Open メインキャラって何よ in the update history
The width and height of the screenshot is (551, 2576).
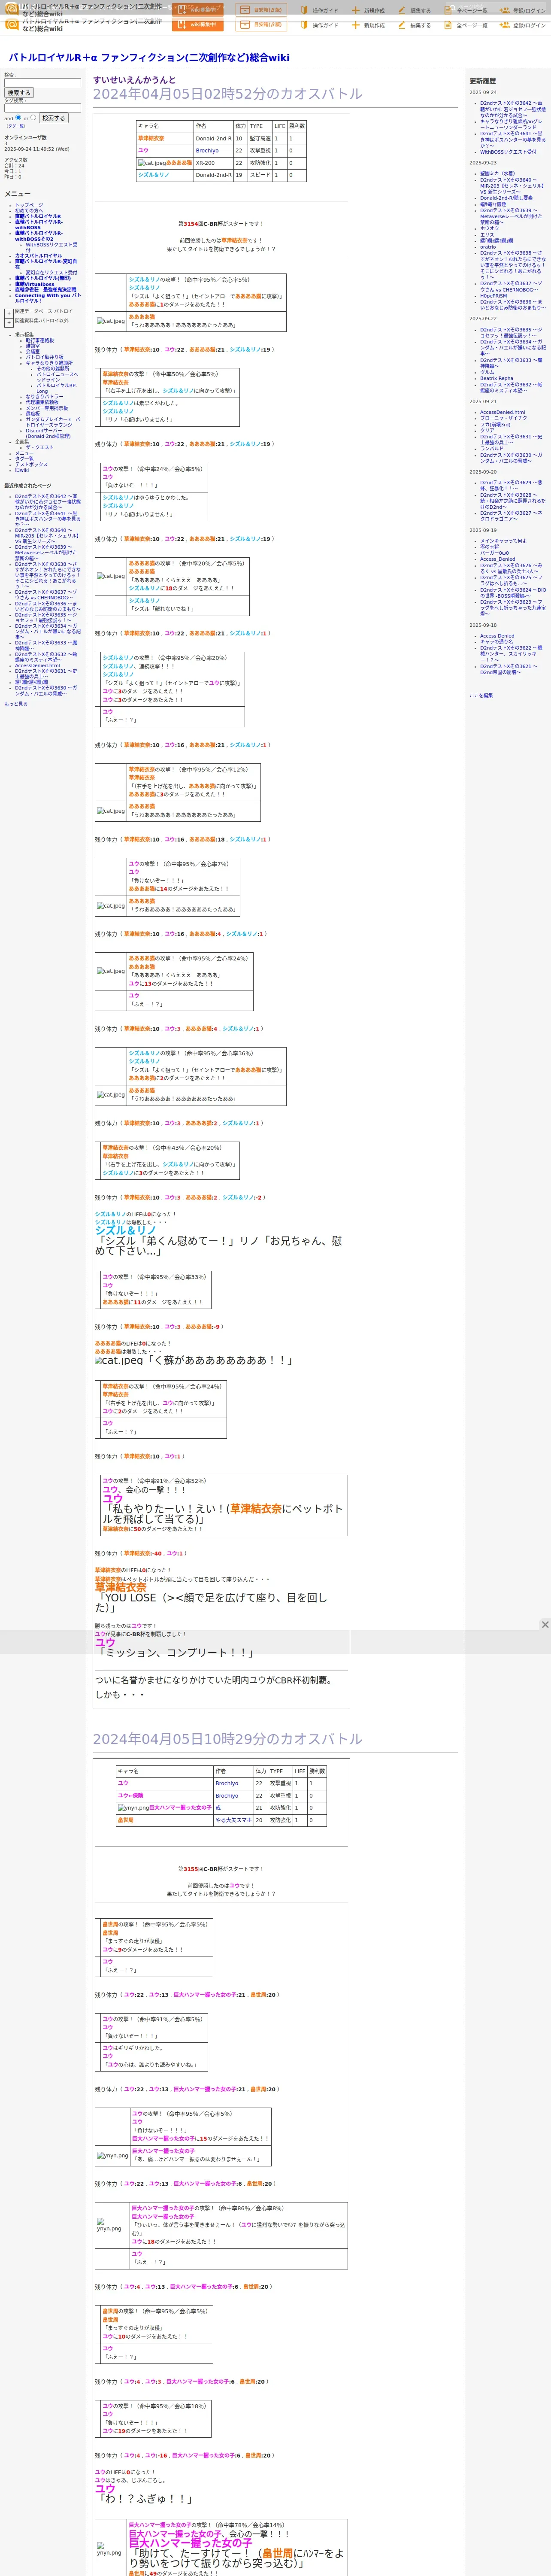tap(503, 541)
